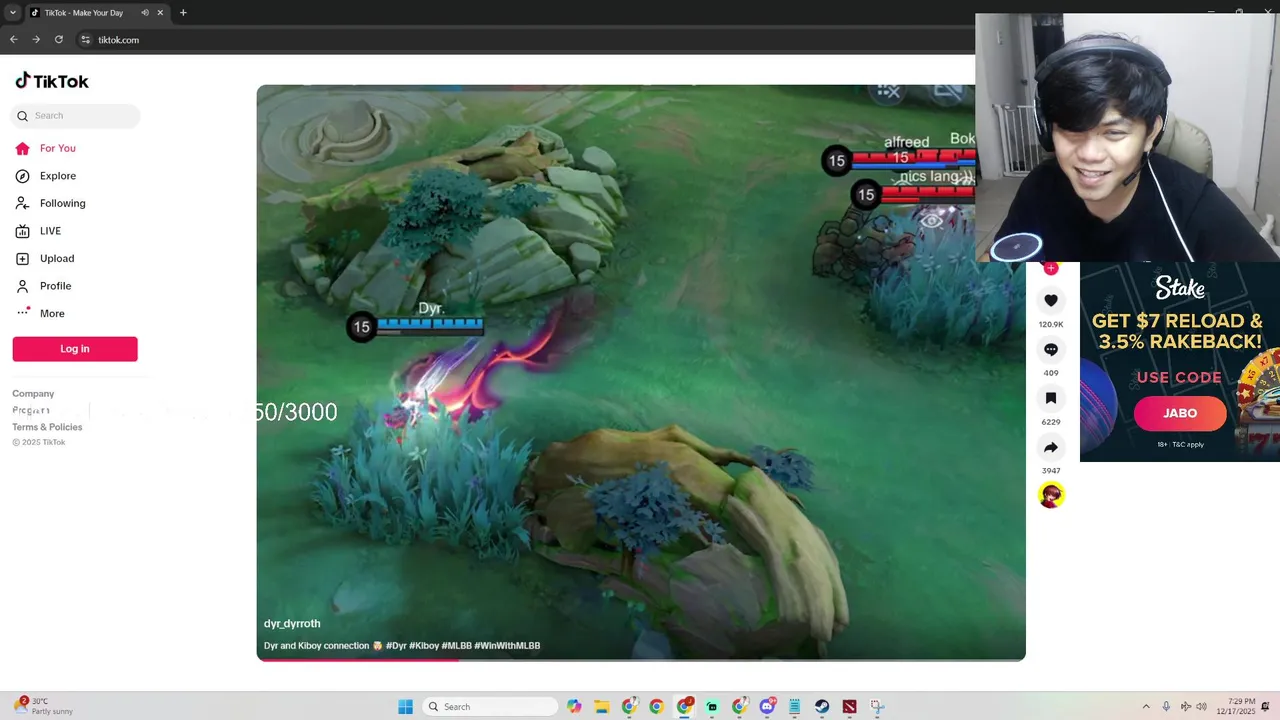Open the spinning sound disc avatar

[x=1051, y=495]
